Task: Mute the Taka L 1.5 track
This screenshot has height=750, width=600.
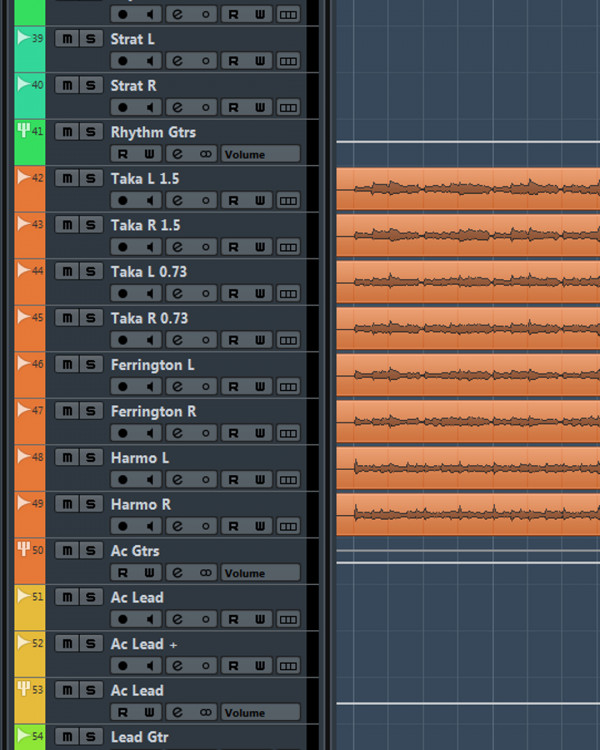Action: 67,178
